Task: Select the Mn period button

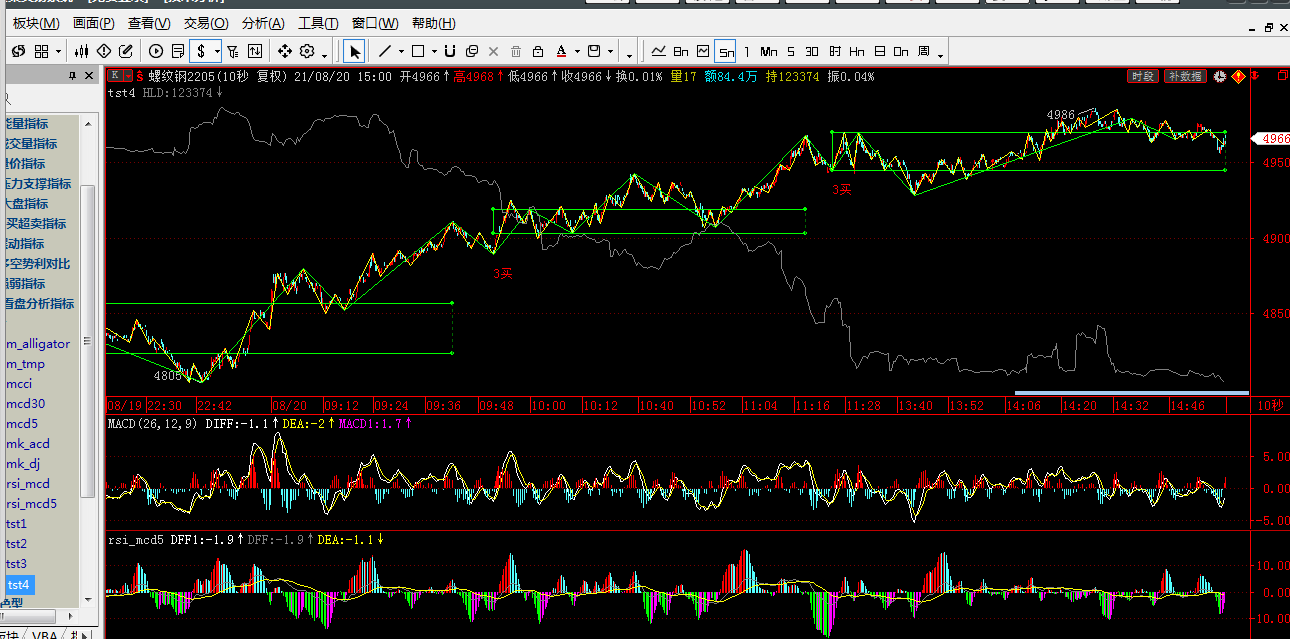Action: (x=768, y=51)
